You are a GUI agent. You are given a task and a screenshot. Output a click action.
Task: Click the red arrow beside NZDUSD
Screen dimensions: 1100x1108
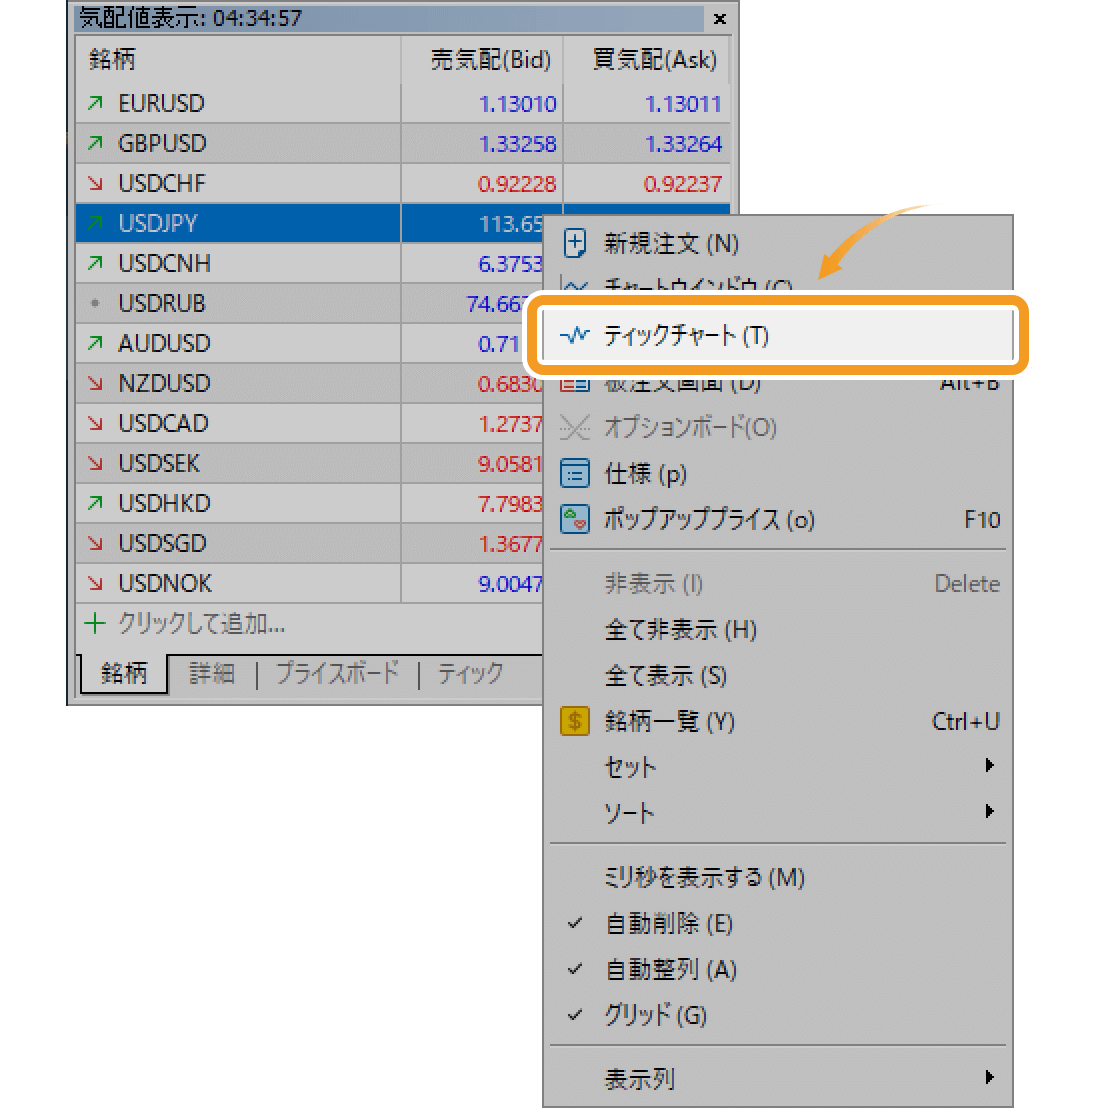coord(95,384)
